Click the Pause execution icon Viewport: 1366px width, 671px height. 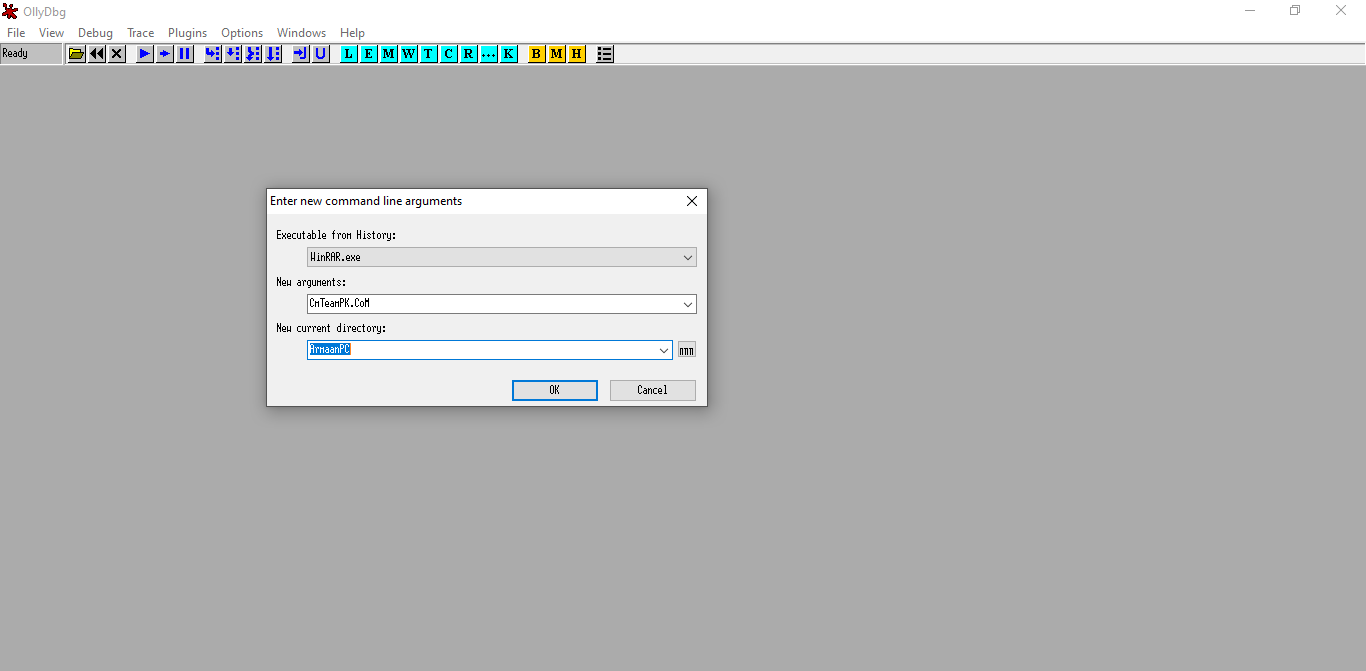pyautogui.click(x=185, y=54)
